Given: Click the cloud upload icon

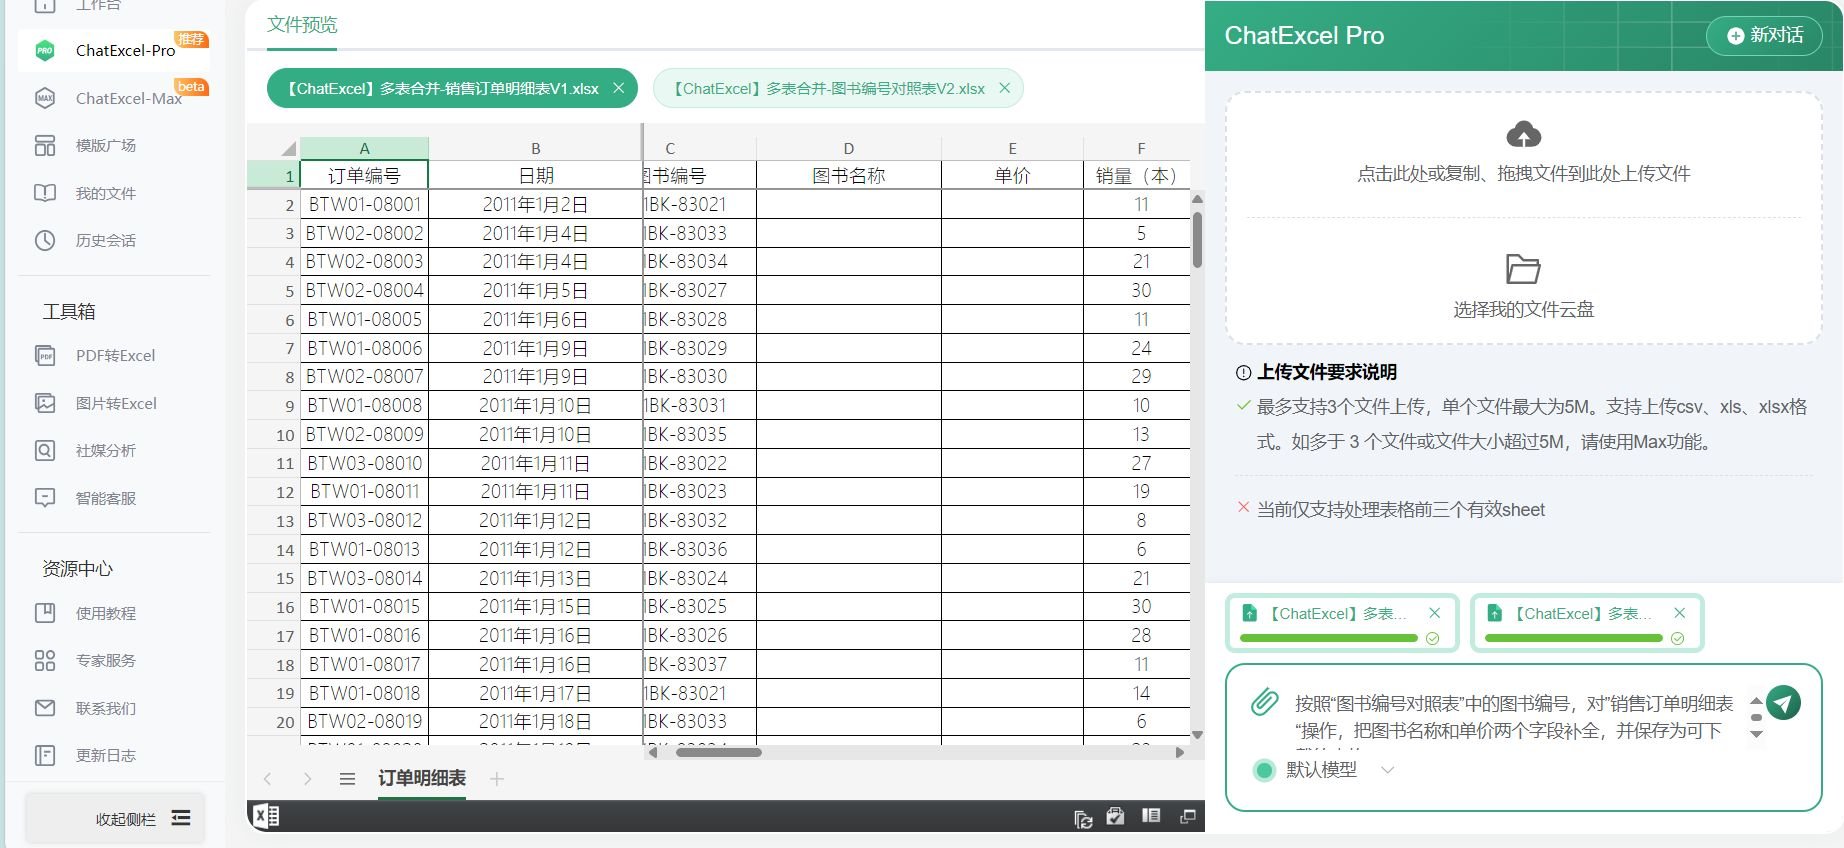Looking at the screenshot, I should 1523,135.
